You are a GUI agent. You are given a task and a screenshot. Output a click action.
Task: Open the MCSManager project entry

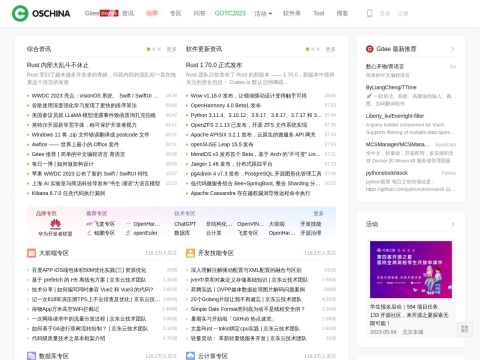pyautogui.click(x=397, y=144)
